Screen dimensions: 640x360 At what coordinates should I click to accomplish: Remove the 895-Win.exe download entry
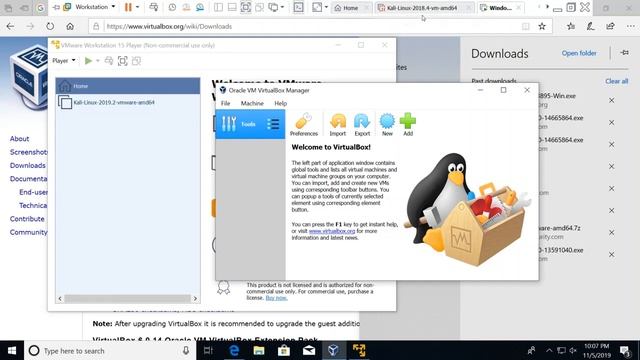(611, 100)
